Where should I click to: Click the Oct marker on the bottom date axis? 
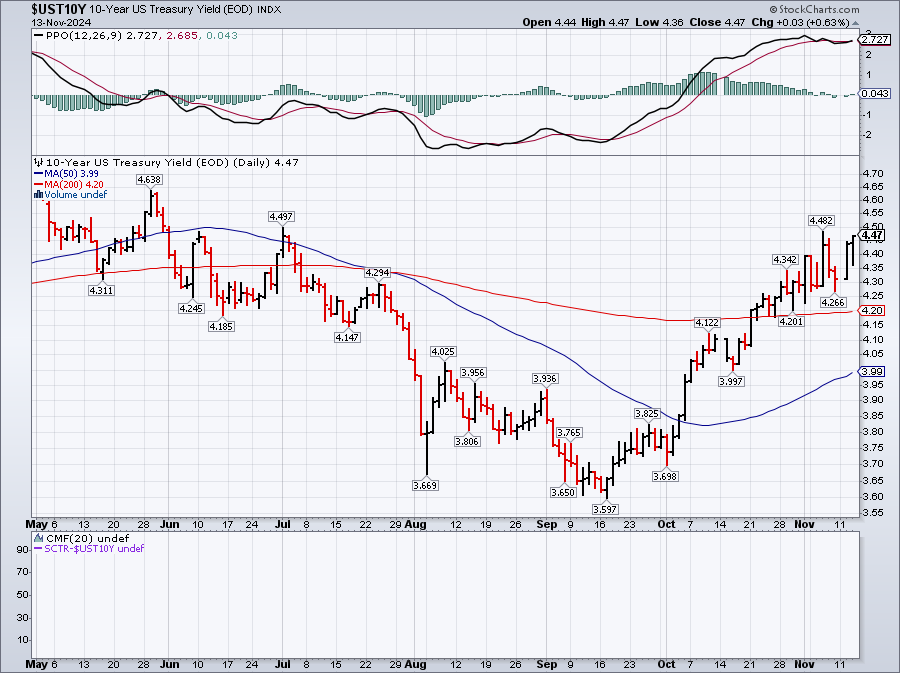667,664
